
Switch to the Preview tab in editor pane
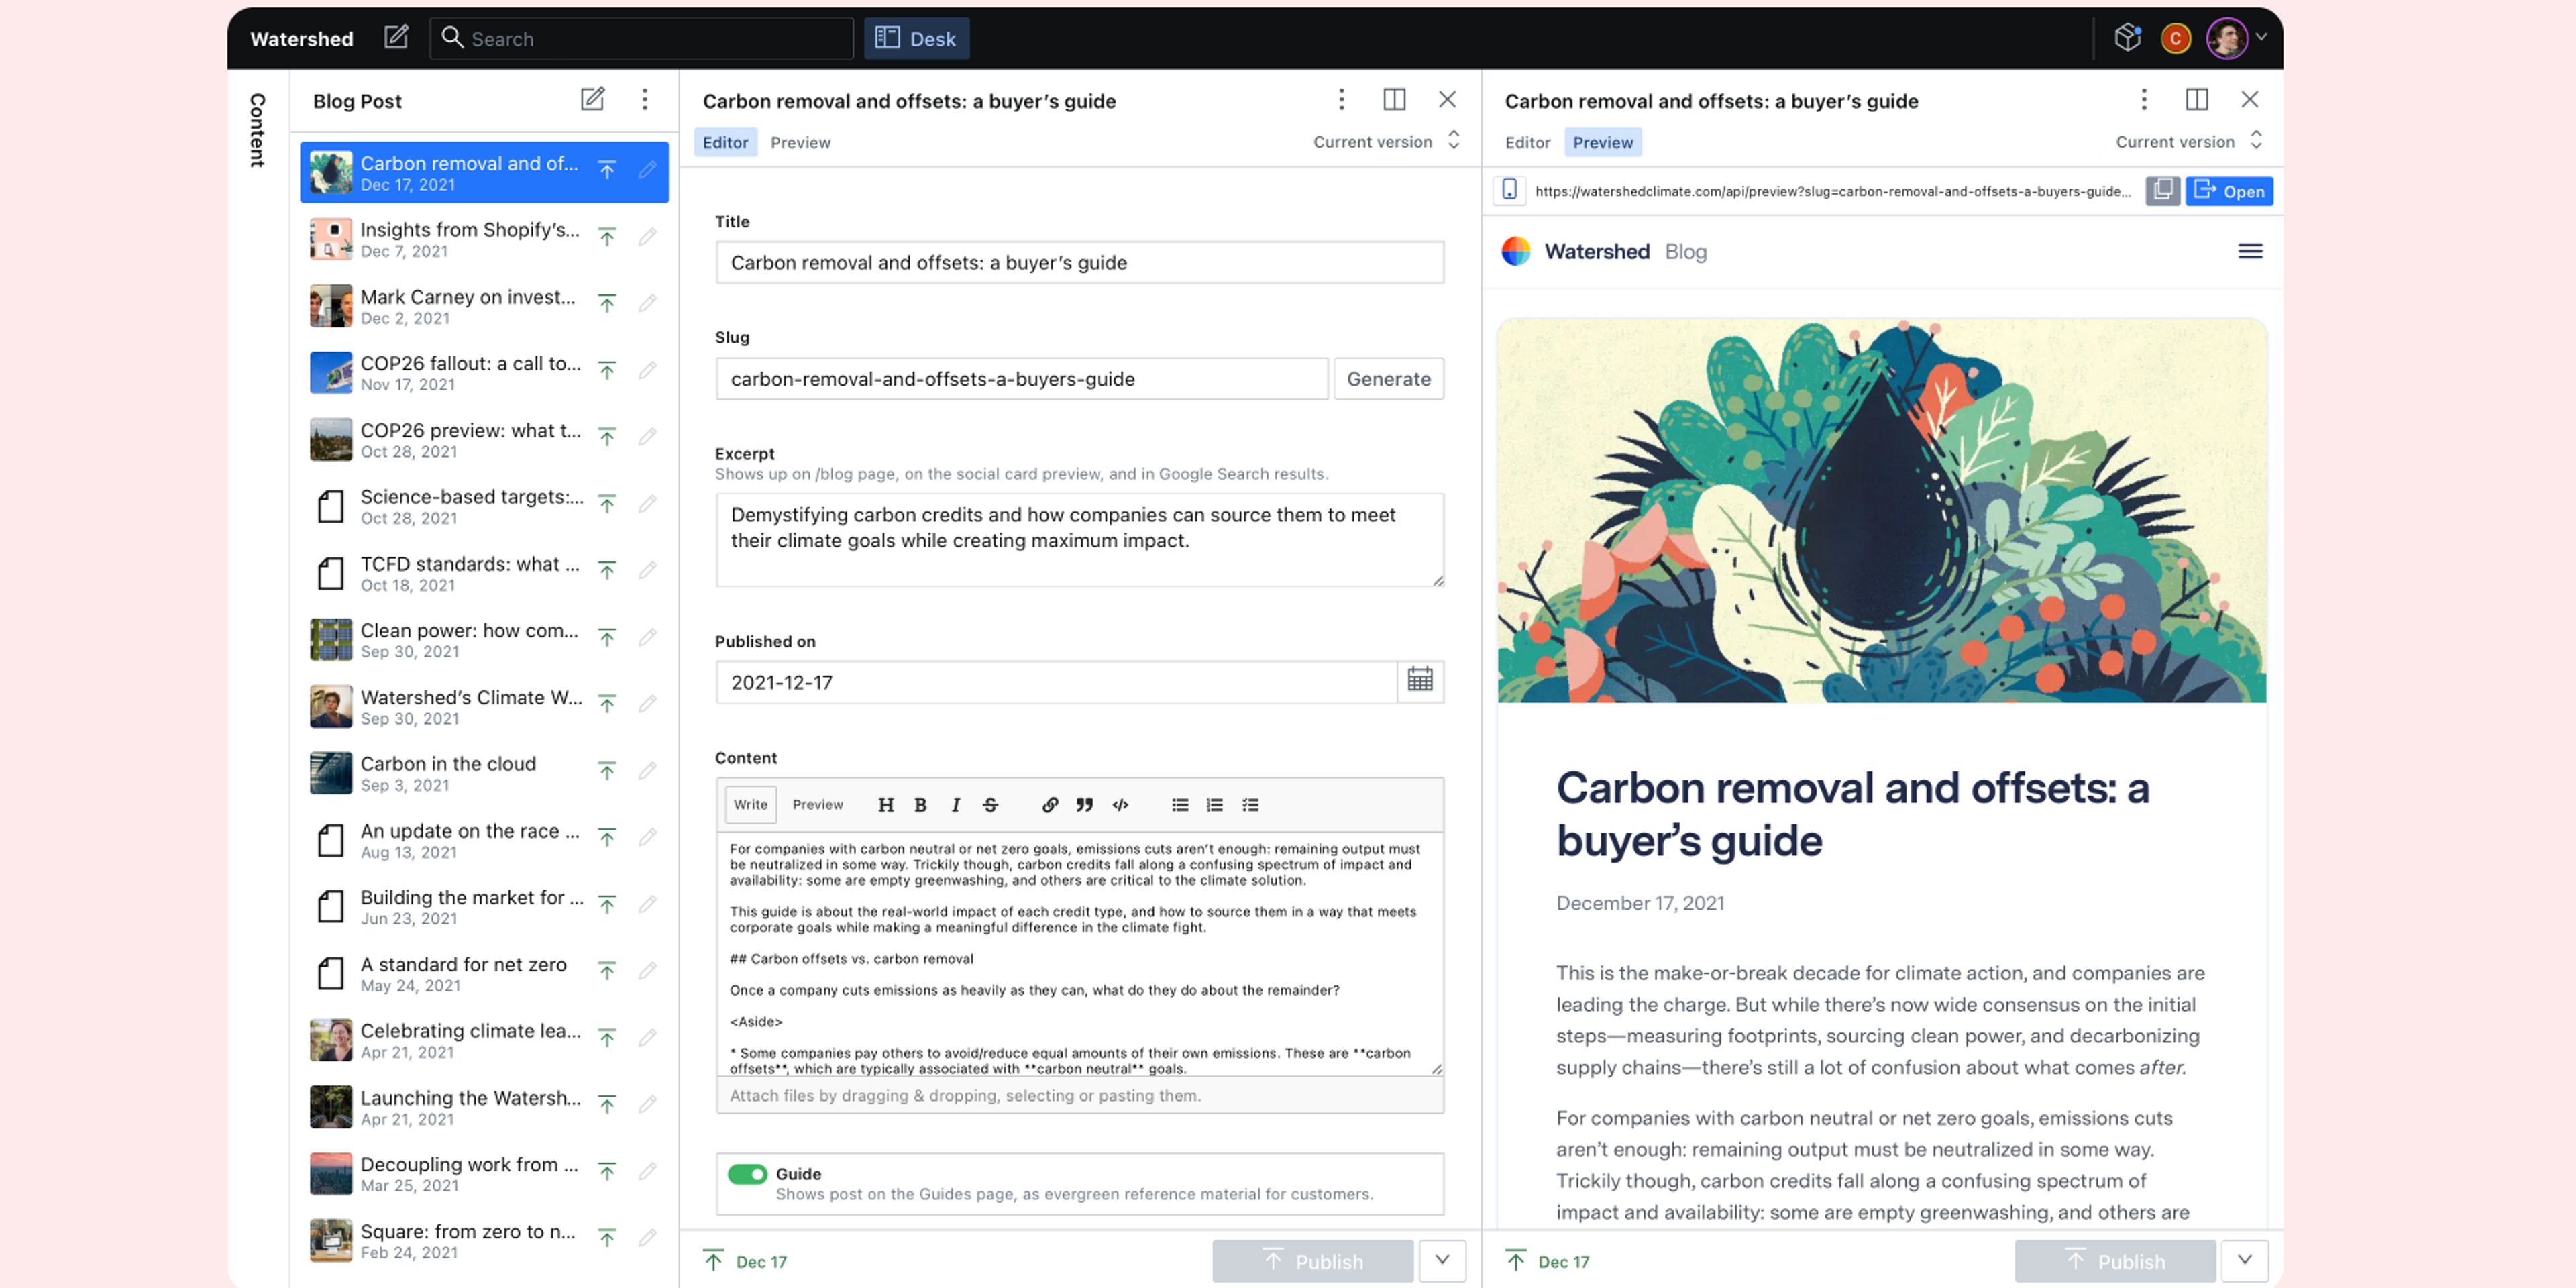click(800, 142)
